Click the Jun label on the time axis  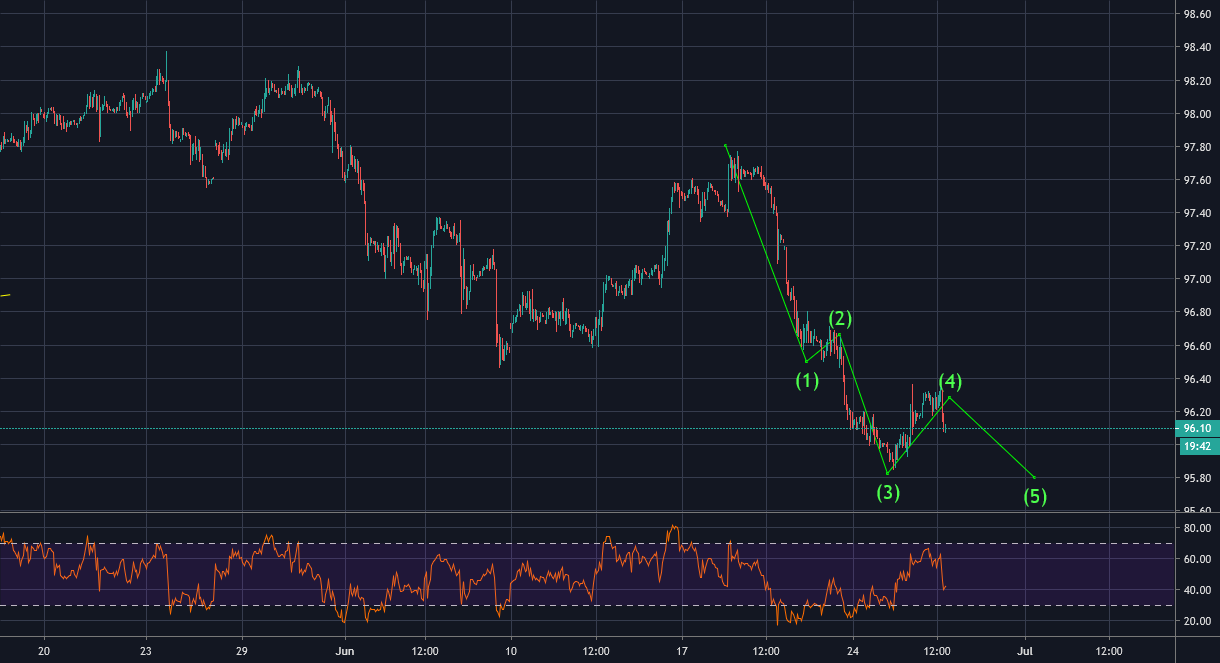(x=345, y=648)
